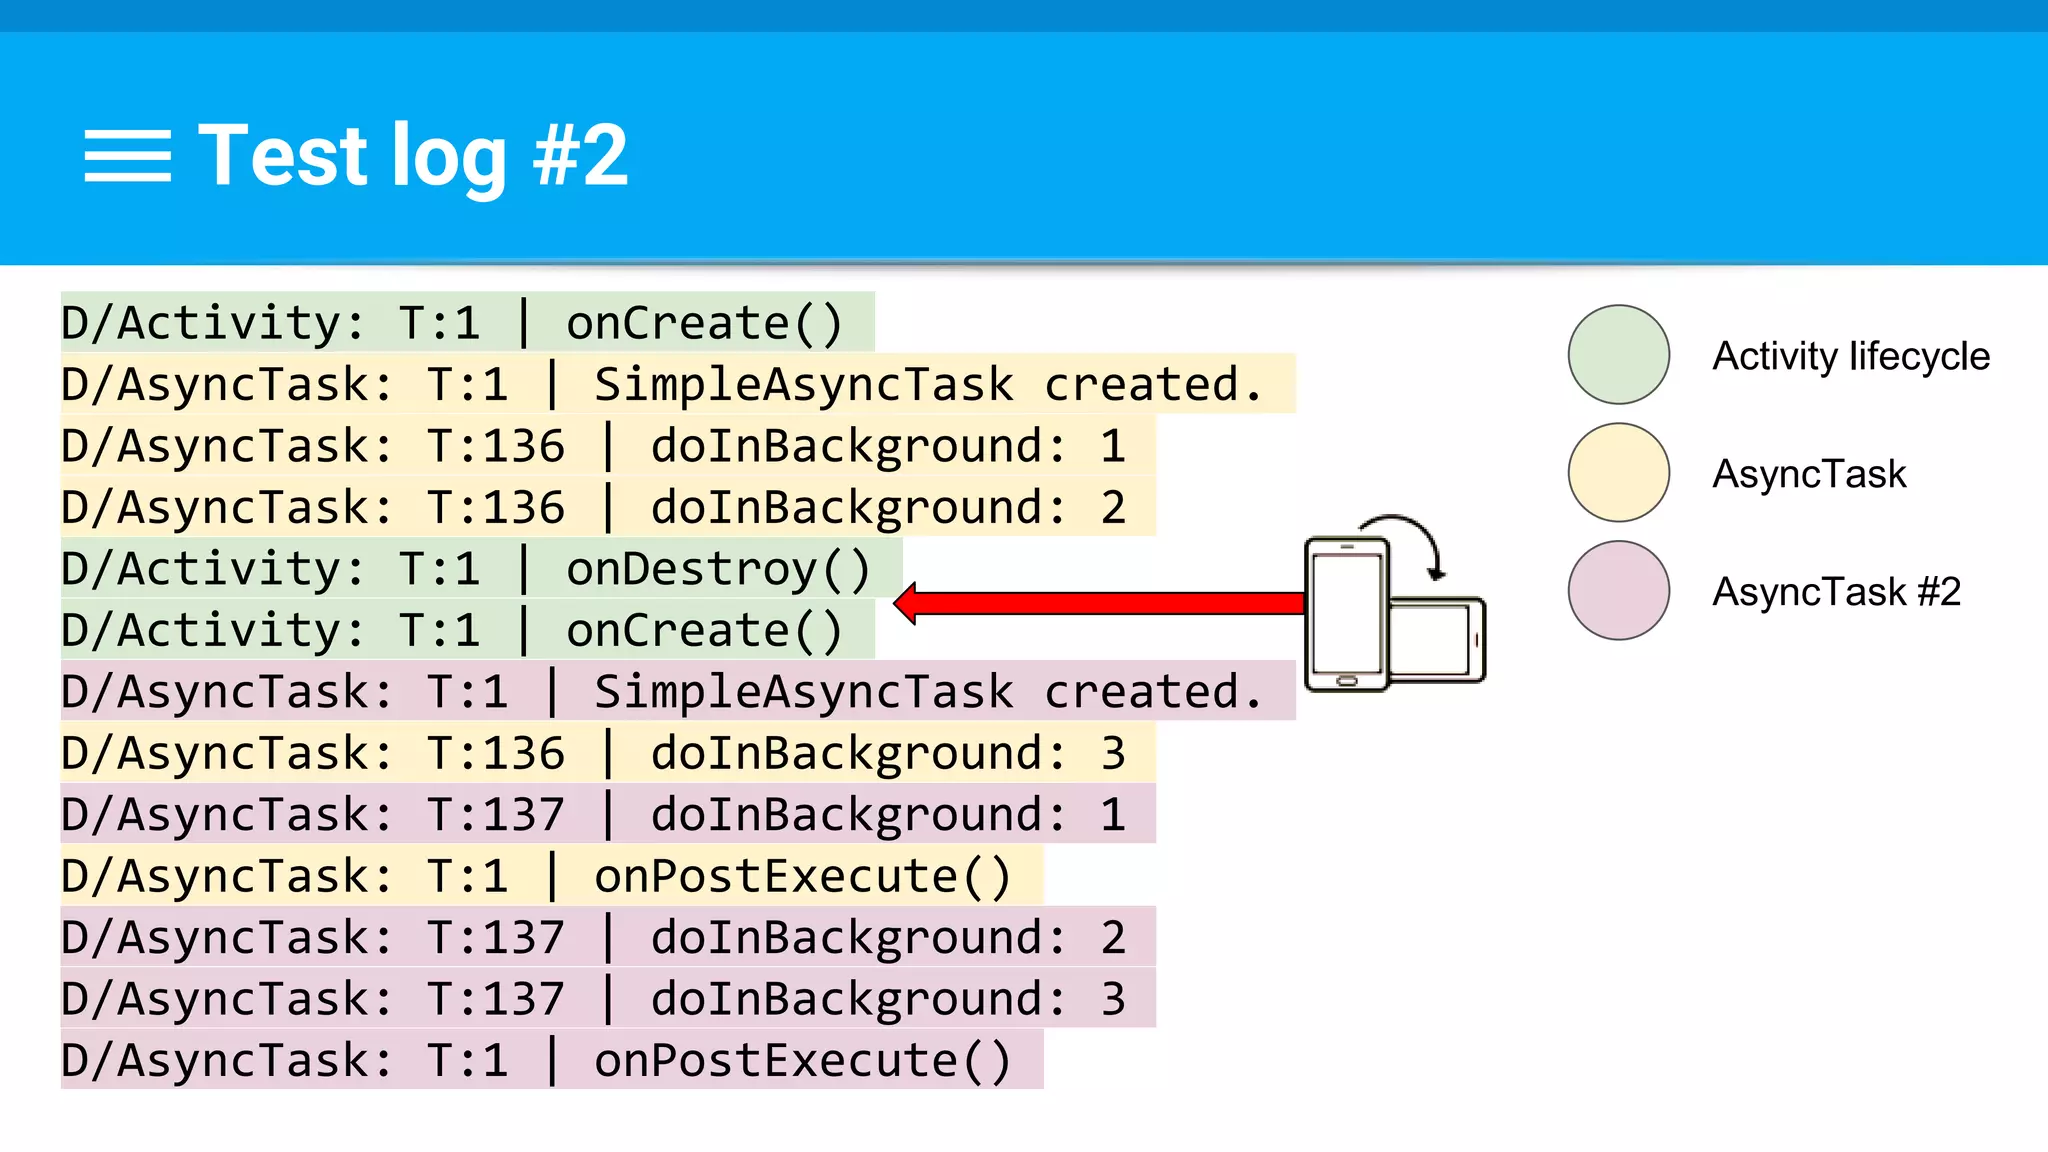
Task: Click the pink 'SimpleAsyncTask created.' line
Action: coord(662,692)
